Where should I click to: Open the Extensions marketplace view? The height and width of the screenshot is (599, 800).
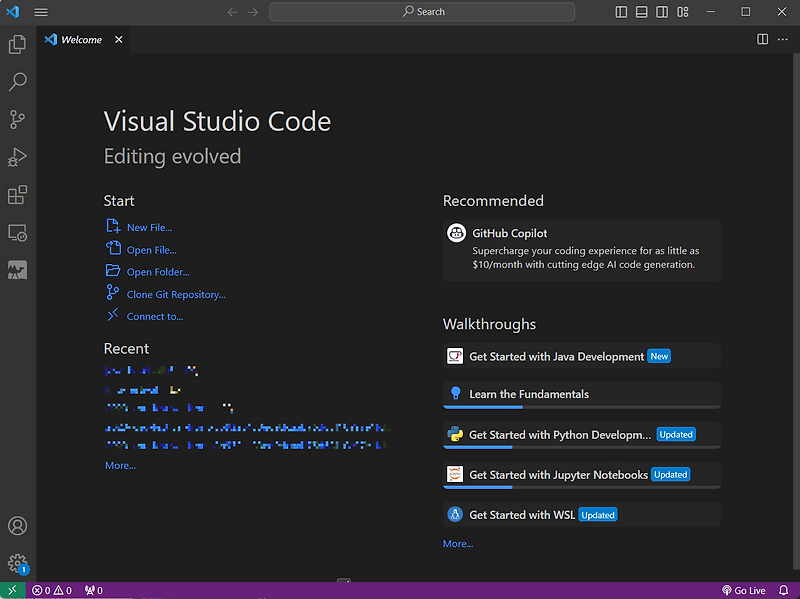[x=17, y=195]
